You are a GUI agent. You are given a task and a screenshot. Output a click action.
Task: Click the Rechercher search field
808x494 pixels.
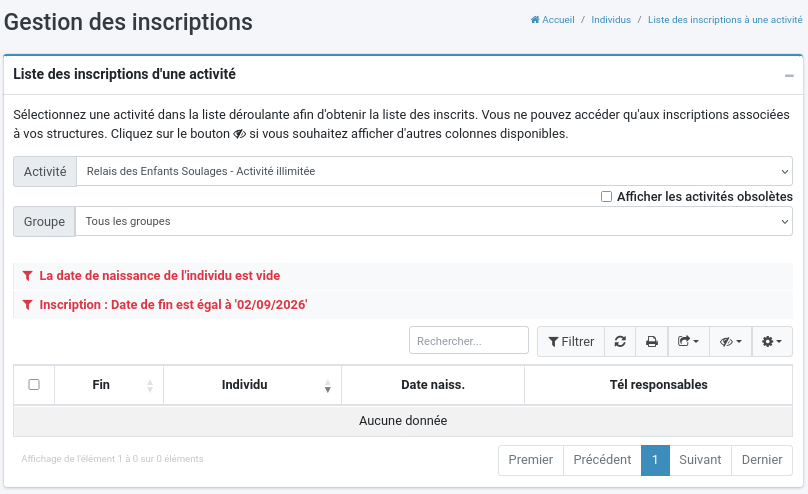[469, 340]
